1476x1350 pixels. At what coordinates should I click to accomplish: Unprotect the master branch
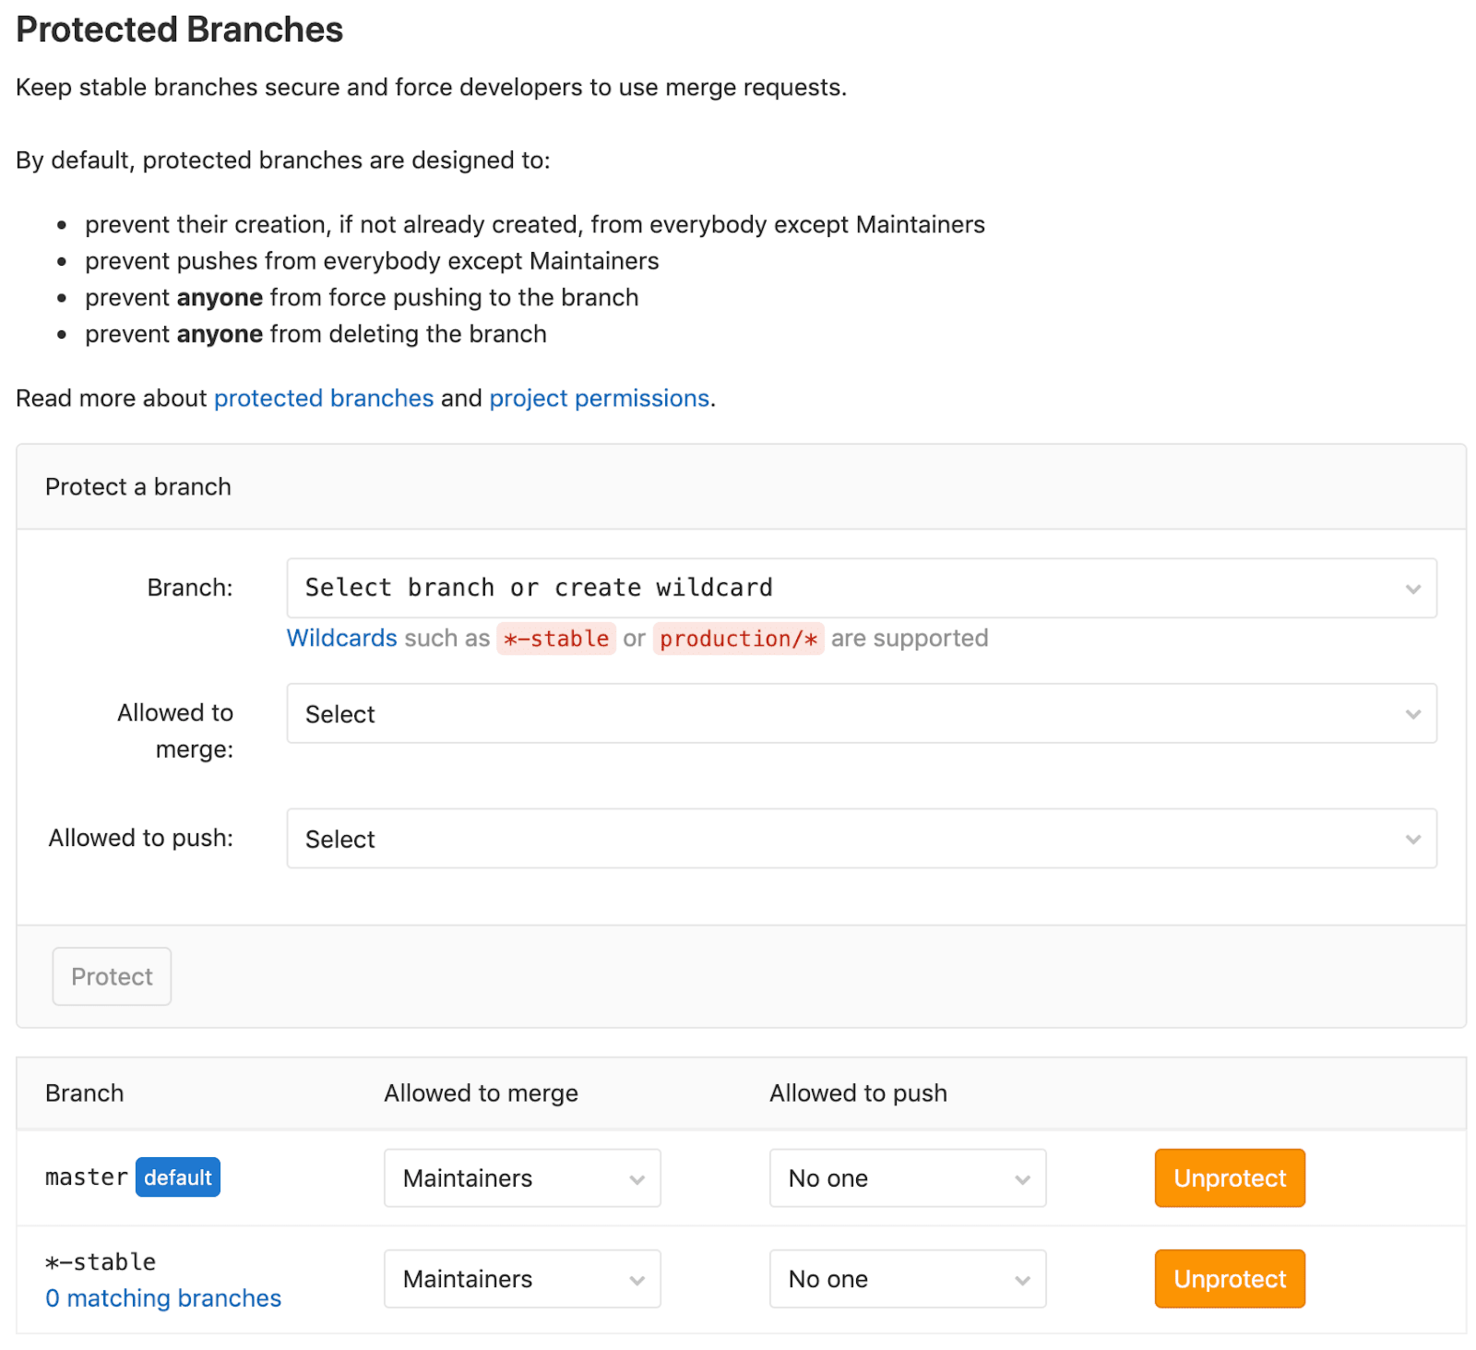pyautogui.click(x=1229, y=1178)
